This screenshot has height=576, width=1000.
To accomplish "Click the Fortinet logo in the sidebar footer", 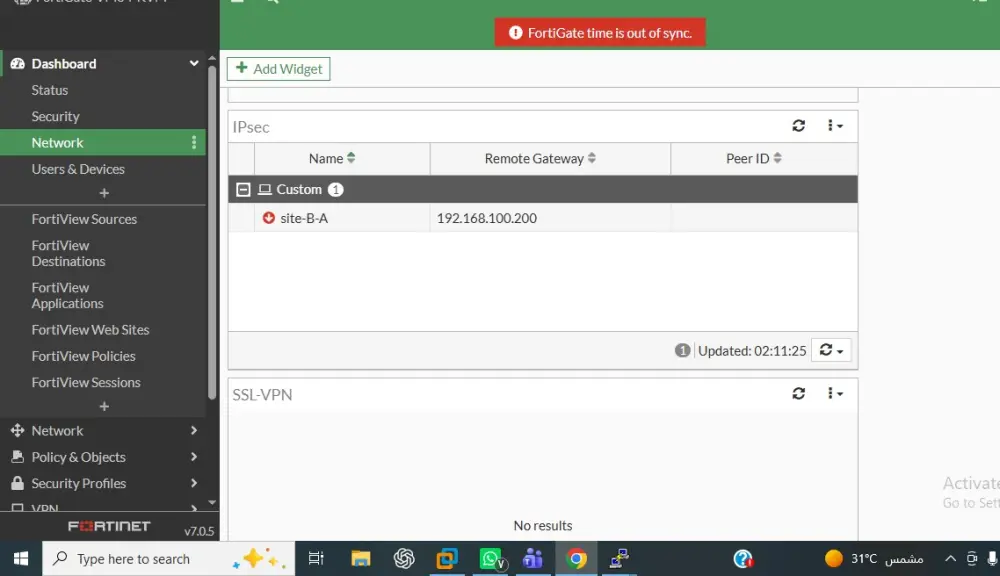I will click(109, 526).
